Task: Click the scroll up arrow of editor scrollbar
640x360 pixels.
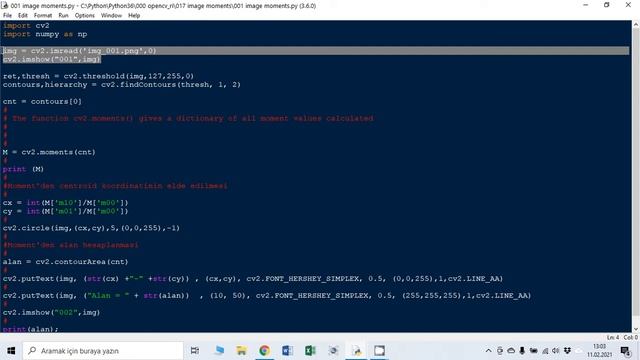Action: (x=636, y=24)
